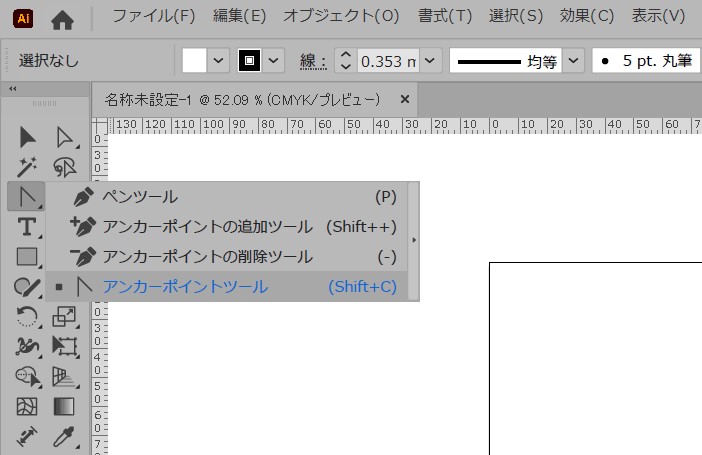Choose アンカーポイントツール from the flyout
Image resolution: width=702 pixels, height=455 pixels.
[227, 287]
